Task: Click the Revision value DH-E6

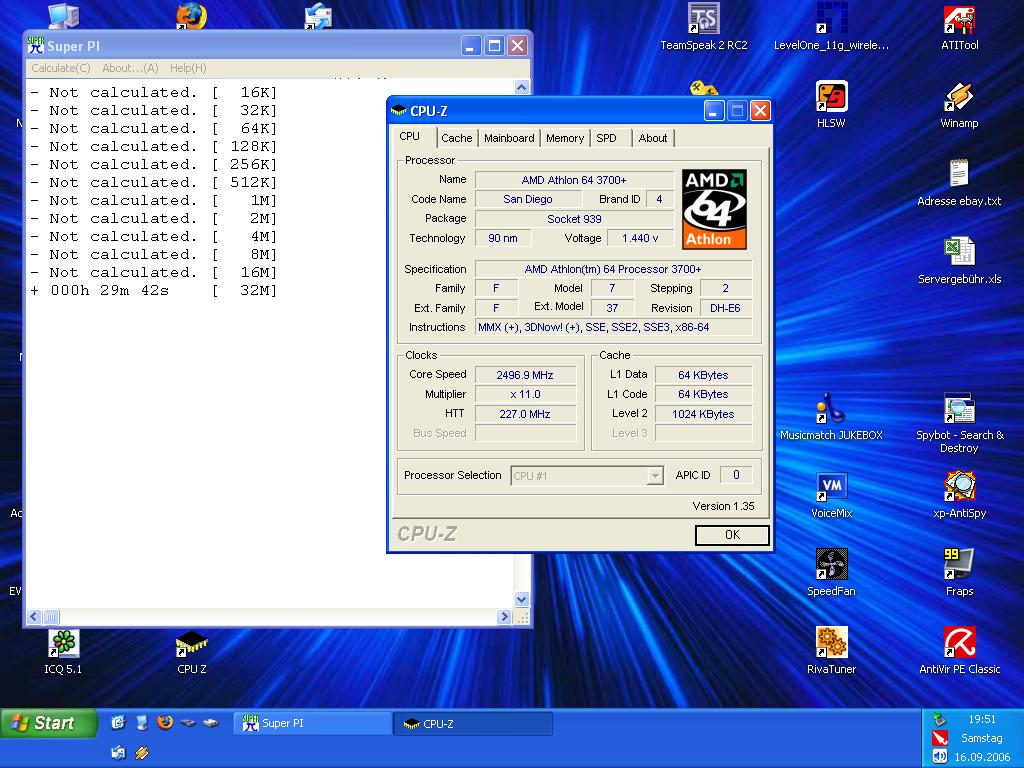Action: [x=726, y=308]
